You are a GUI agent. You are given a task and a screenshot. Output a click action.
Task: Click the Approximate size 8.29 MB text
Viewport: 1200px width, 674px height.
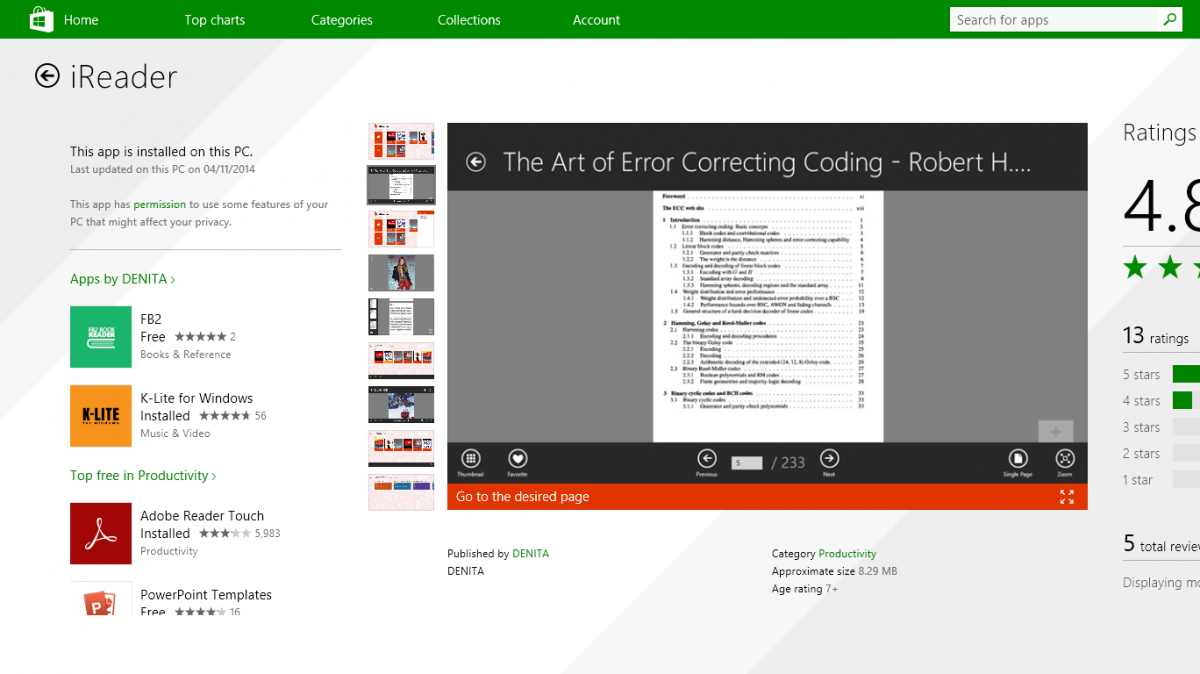tap(834, 571)
